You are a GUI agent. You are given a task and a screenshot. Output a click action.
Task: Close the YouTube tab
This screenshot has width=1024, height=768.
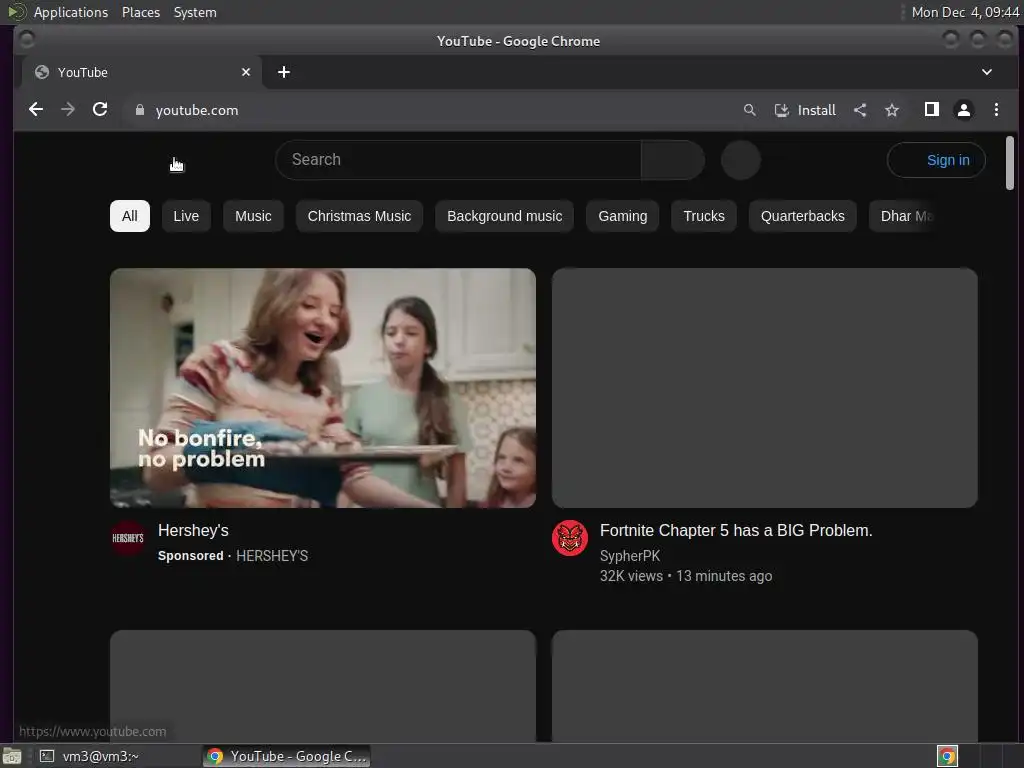(246, 72)
